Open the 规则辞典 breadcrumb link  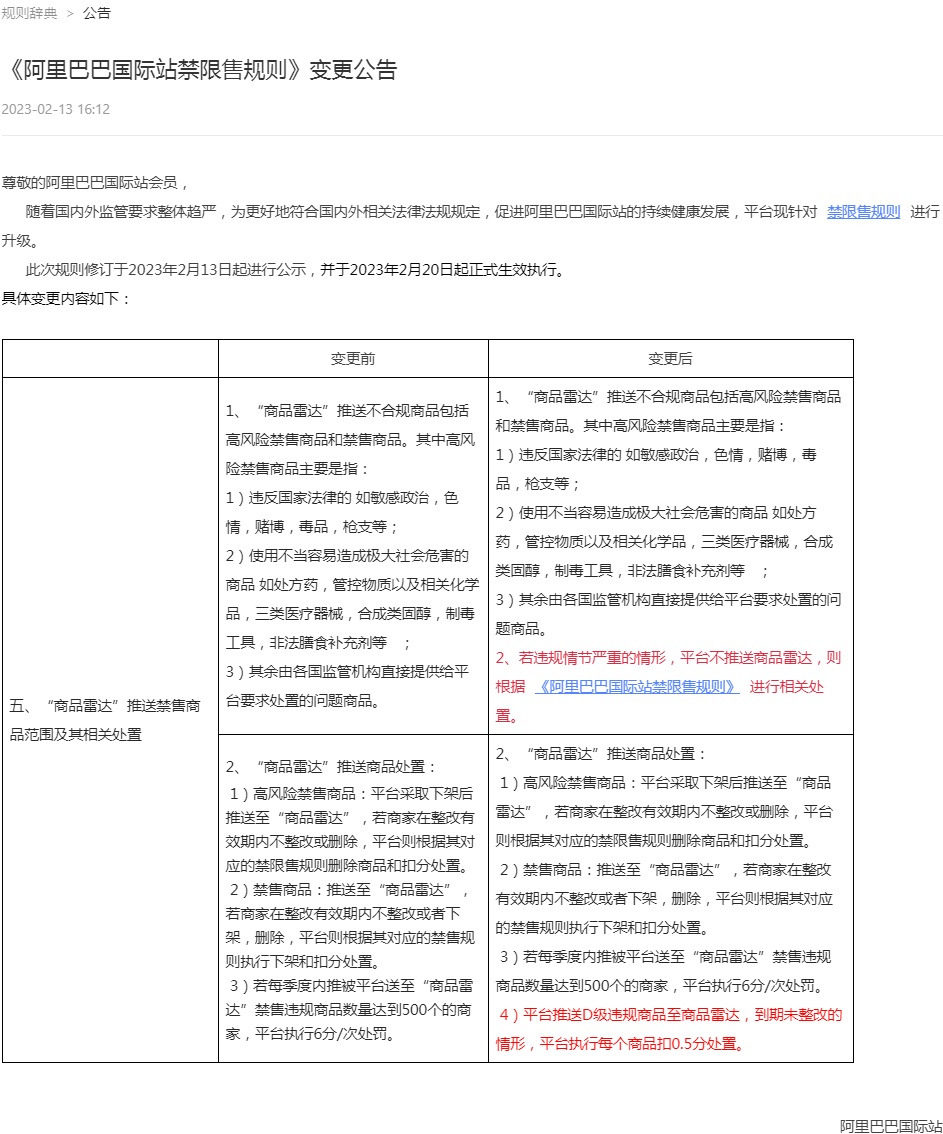(29, 13)
